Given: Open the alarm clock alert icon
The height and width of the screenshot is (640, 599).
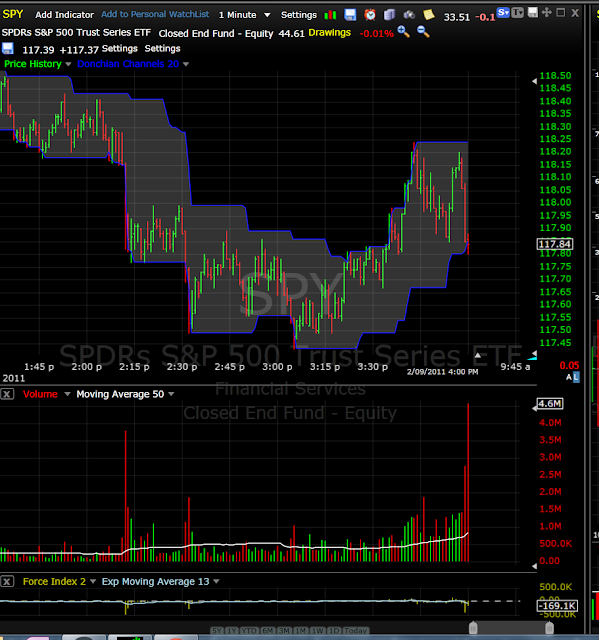Looking at the screenshot, I should click(370, 15).
